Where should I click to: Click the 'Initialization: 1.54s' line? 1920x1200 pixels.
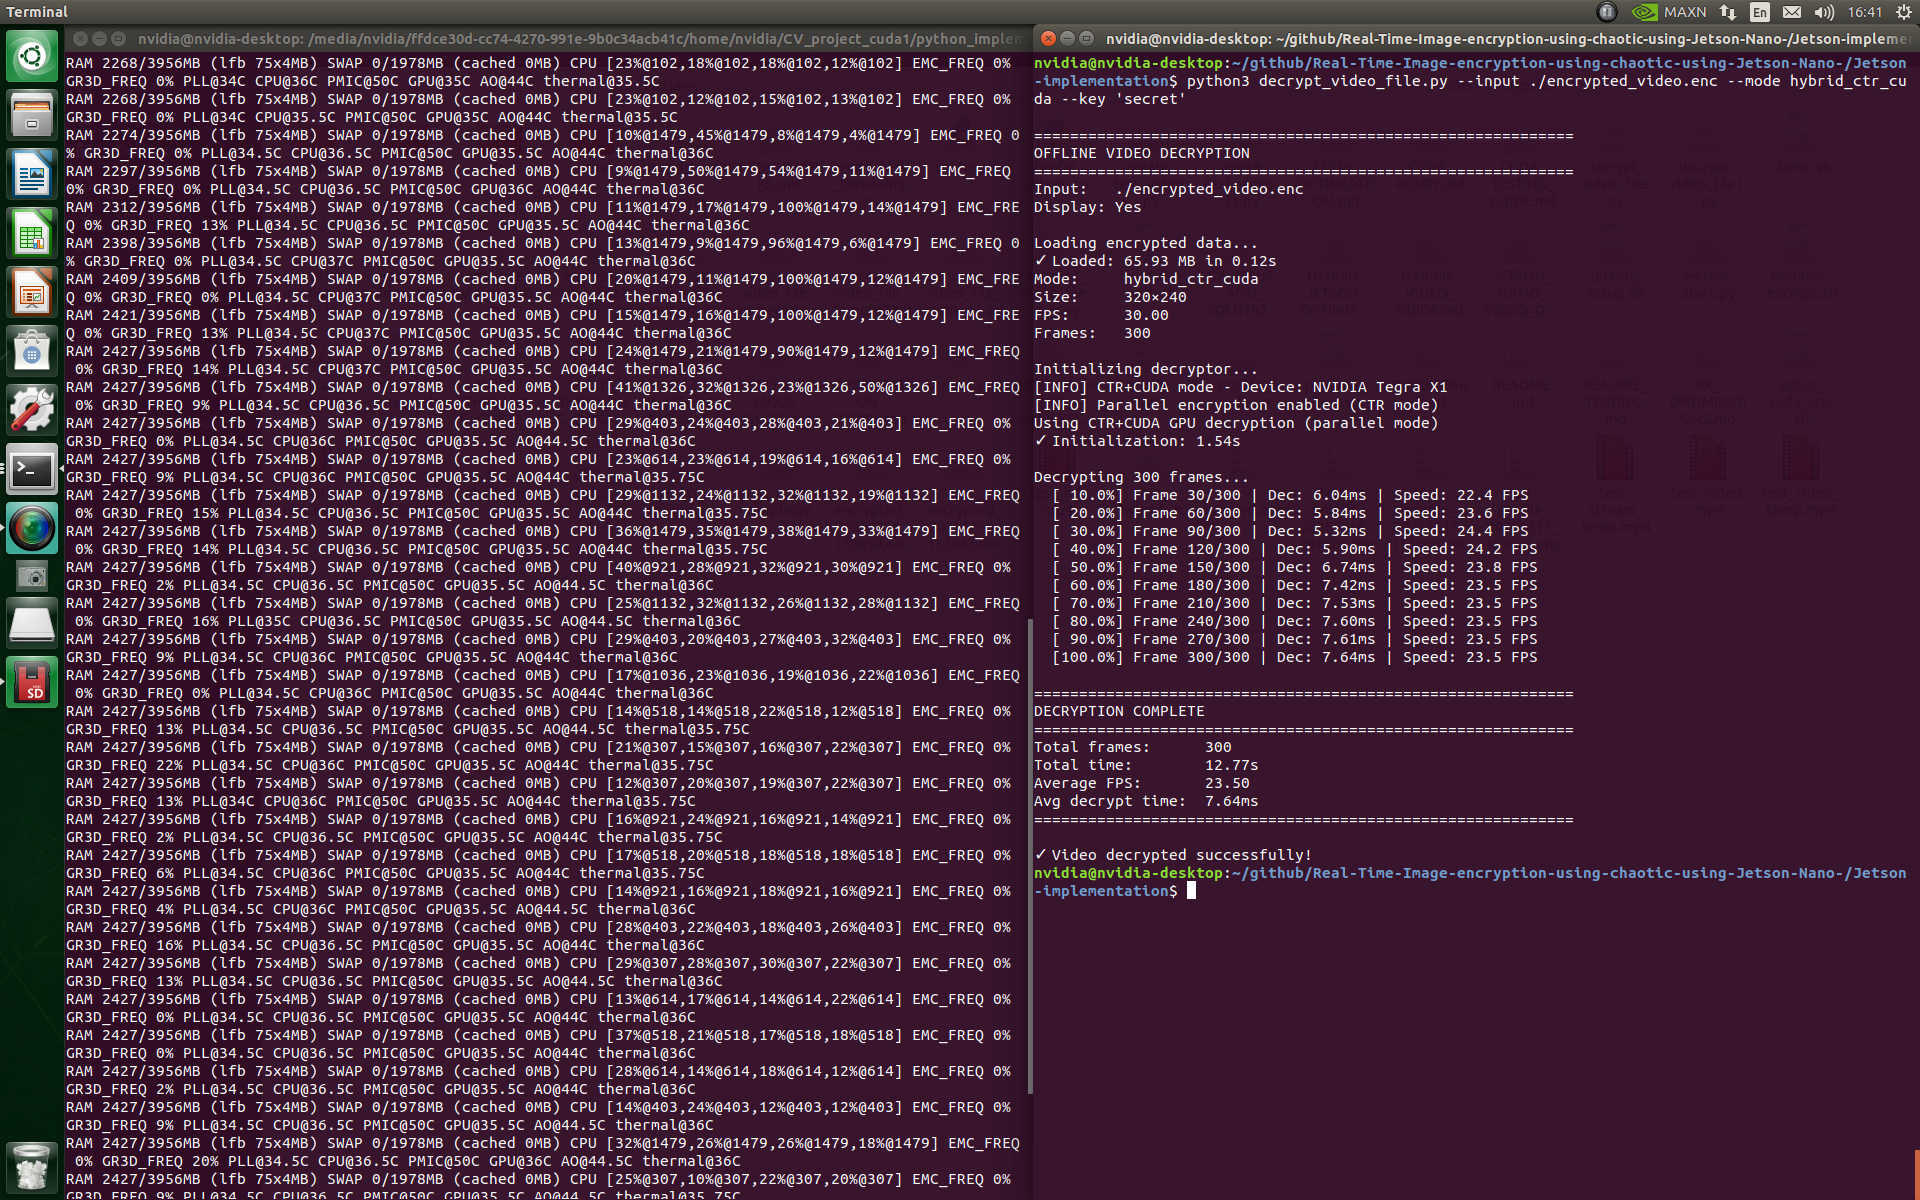point(1137,441)
